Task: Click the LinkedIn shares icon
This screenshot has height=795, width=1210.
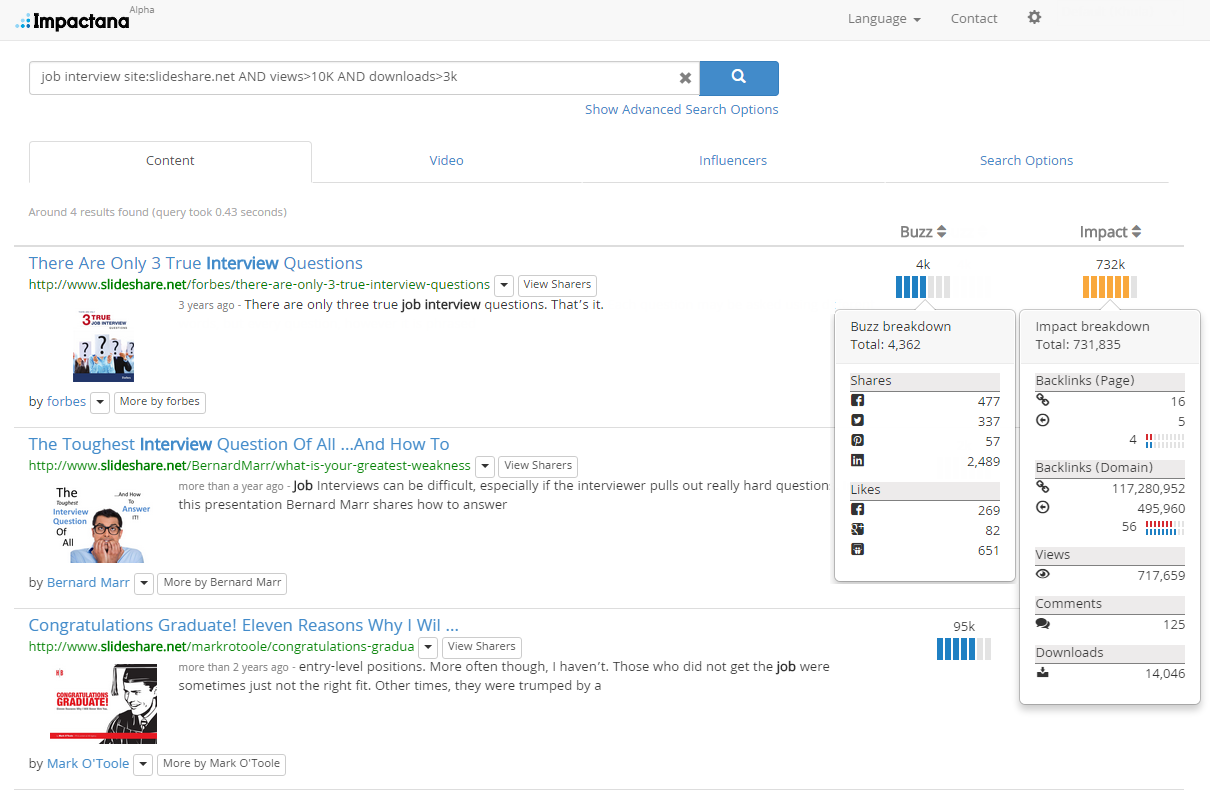Action: pyautogui.click(x=857, y=461)
